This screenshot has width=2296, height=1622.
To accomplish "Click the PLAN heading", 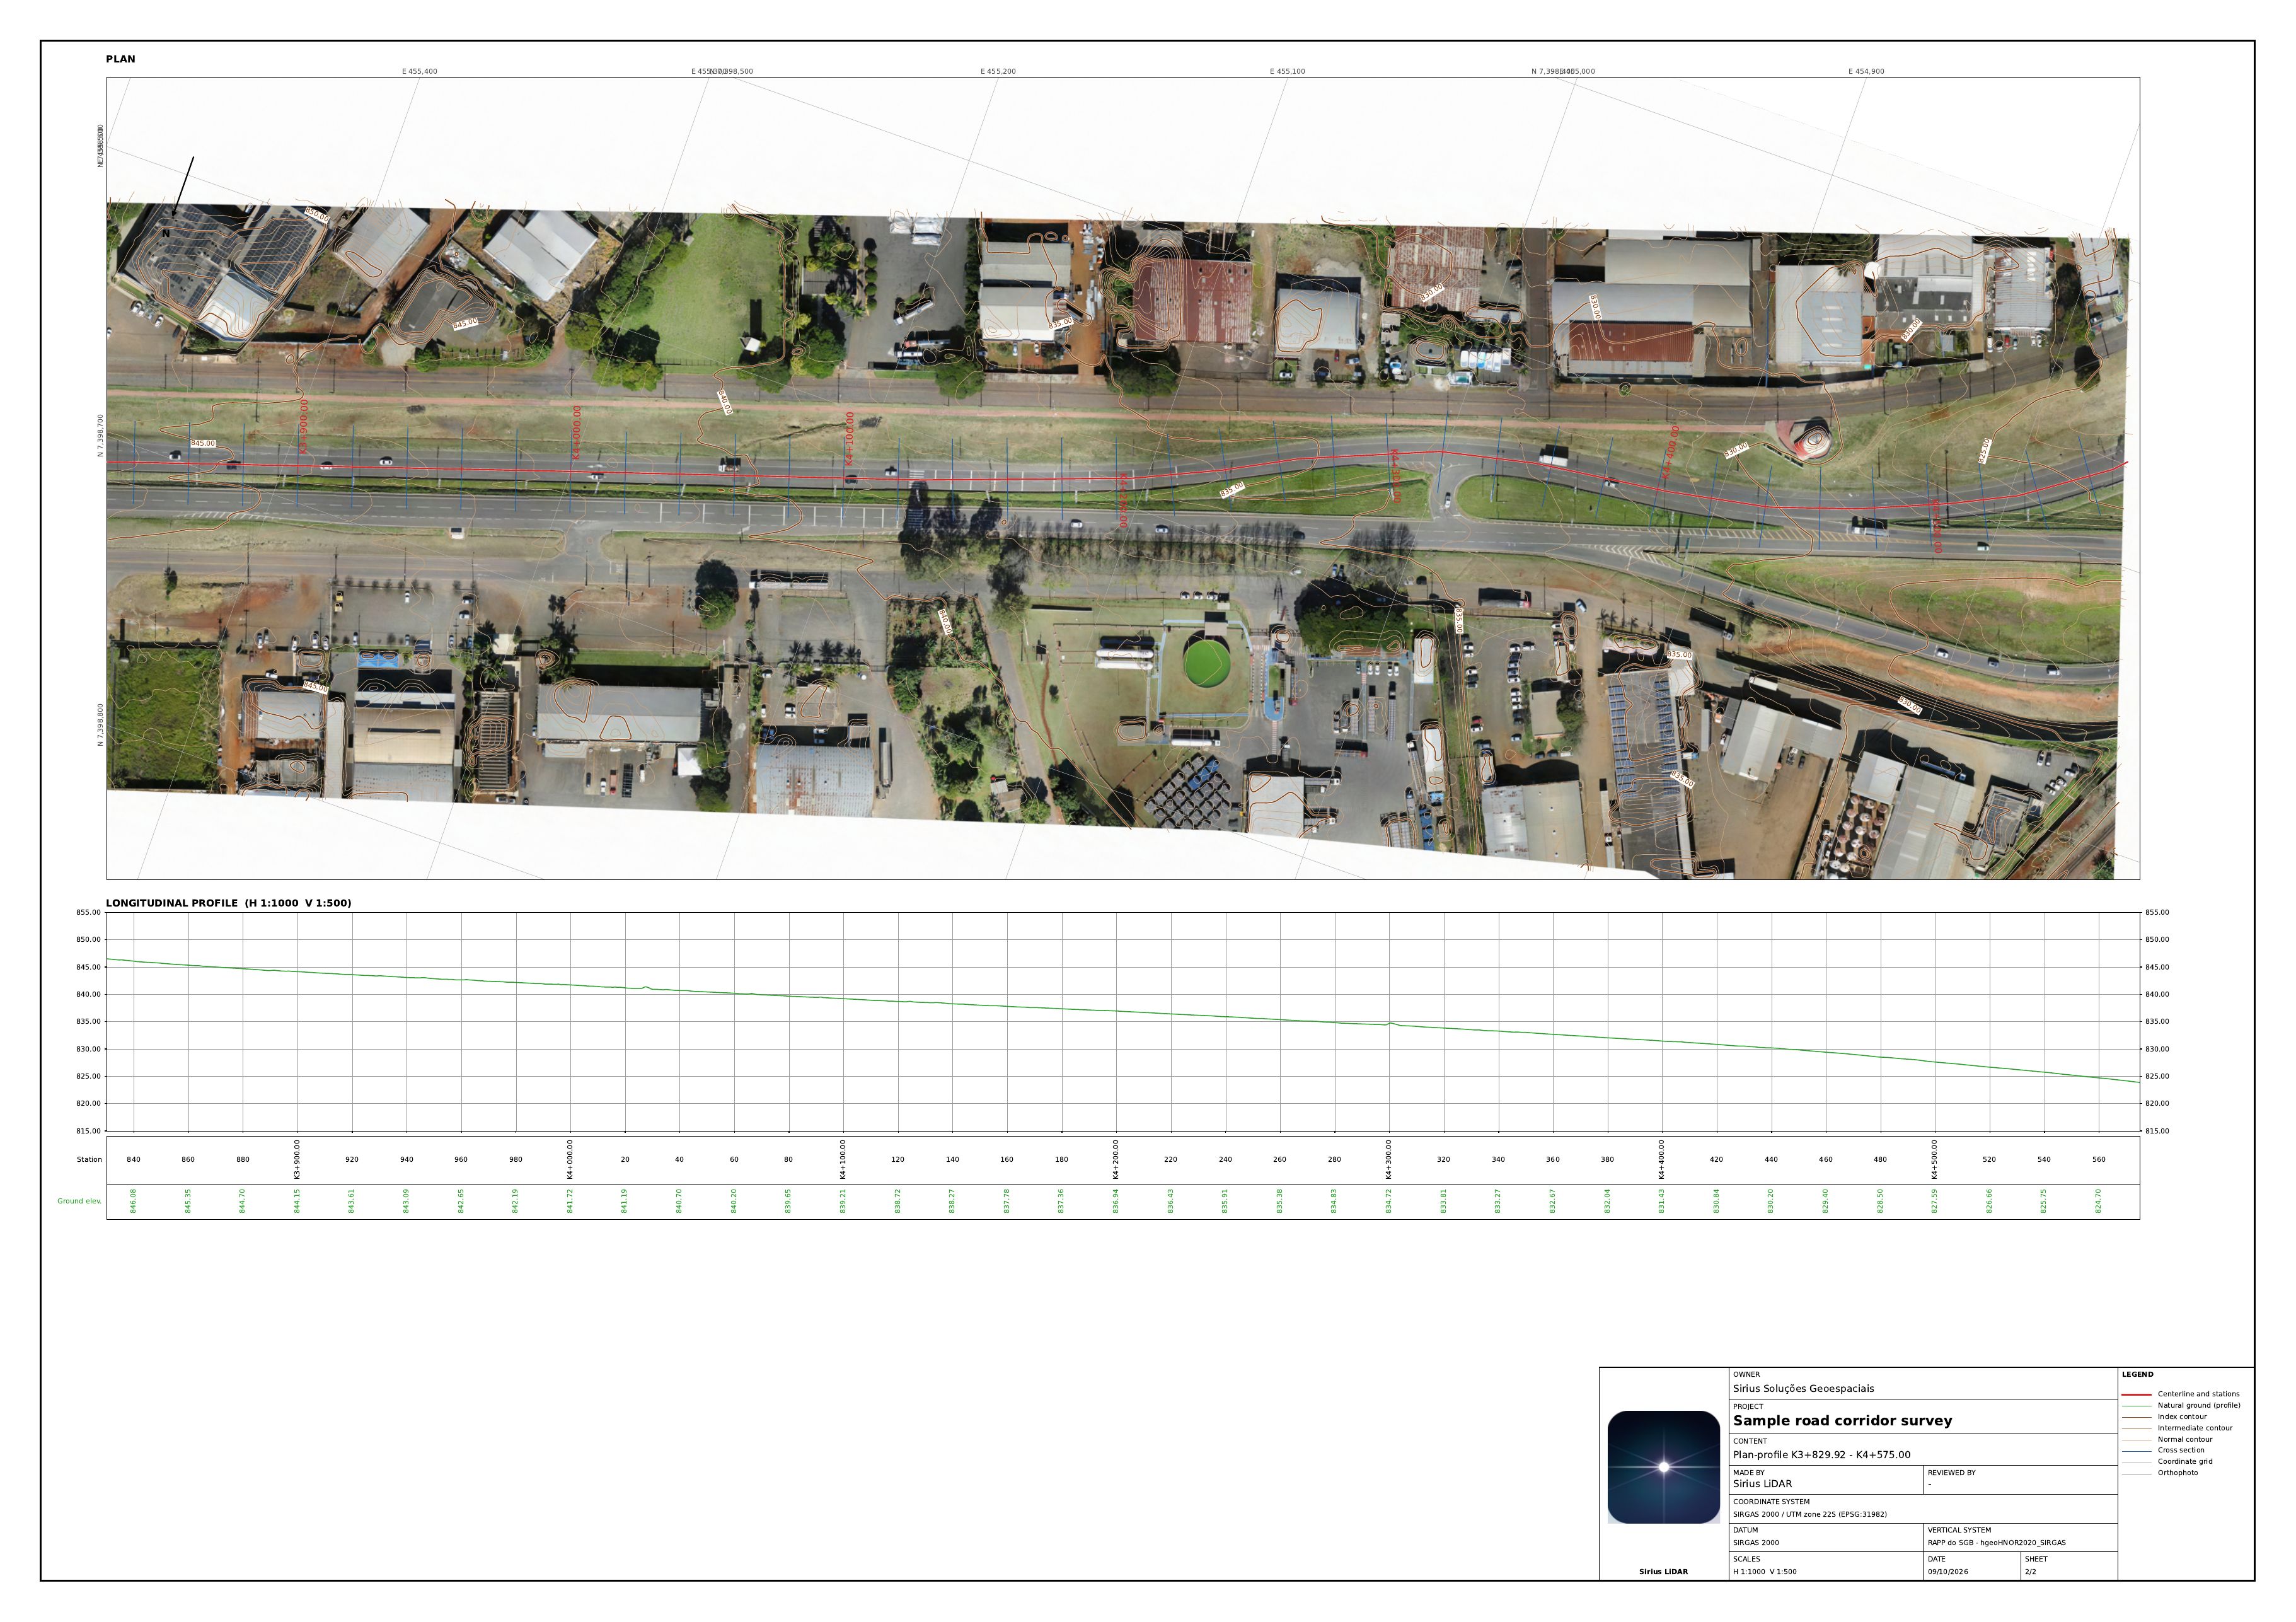I will click(120, 59).
